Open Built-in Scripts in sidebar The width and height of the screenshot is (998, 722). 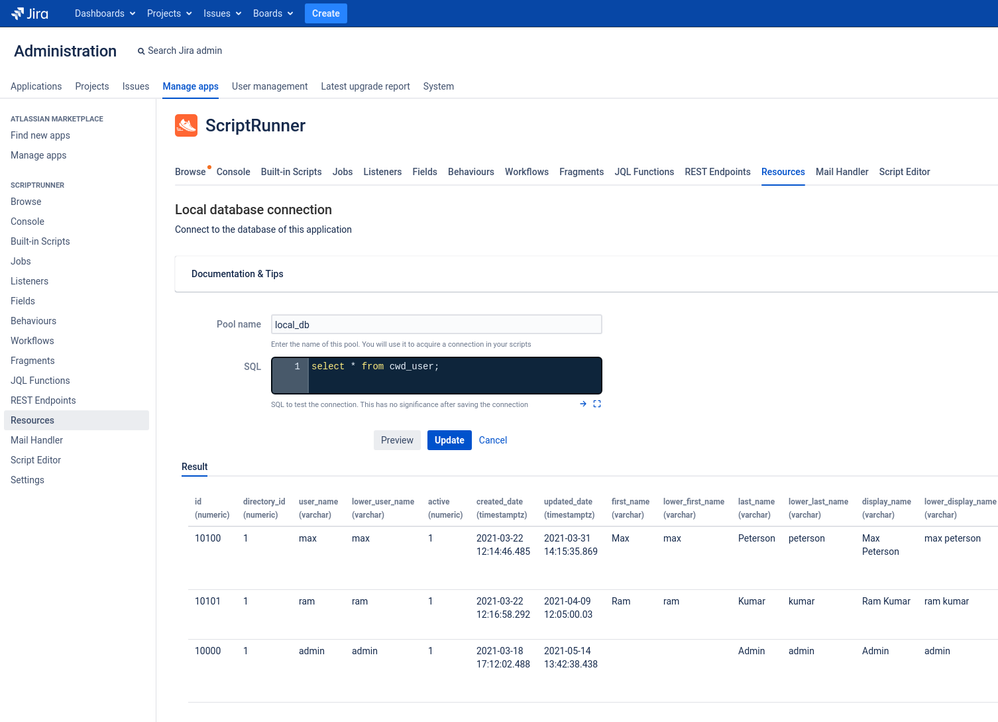[x=40, y=241]
